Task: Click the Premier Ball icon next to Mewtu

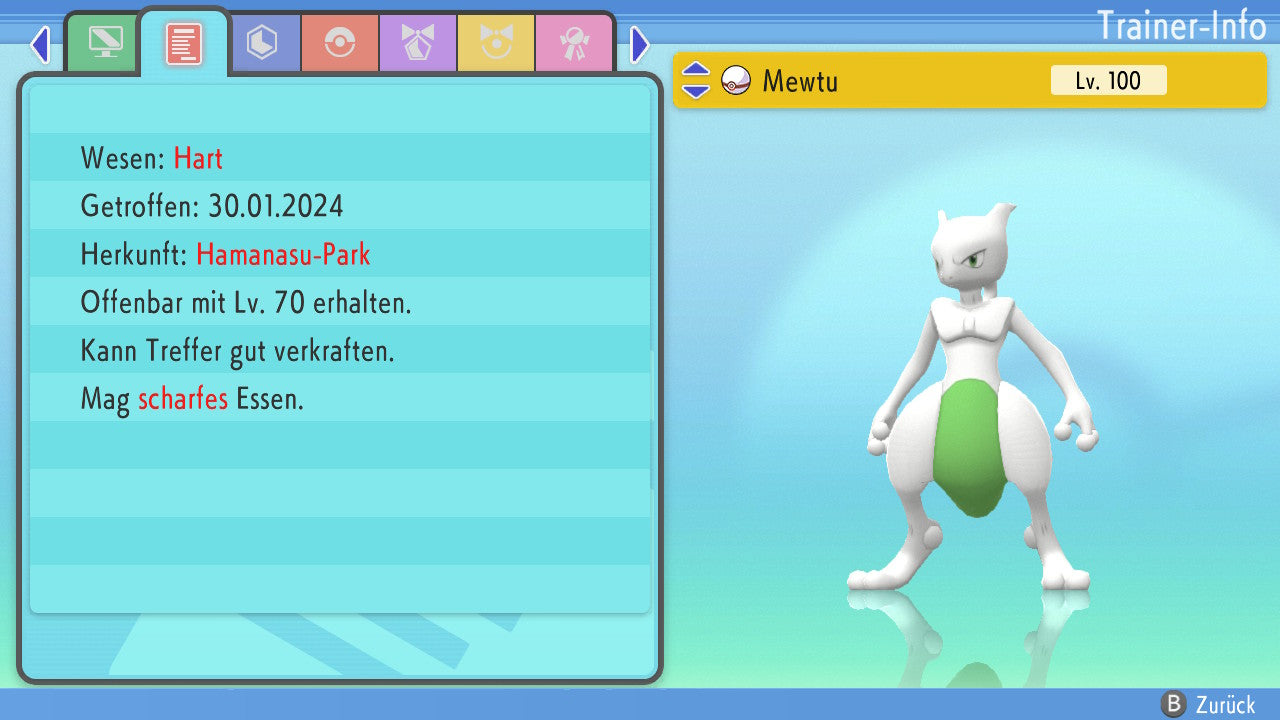Action: coord(736,81)
